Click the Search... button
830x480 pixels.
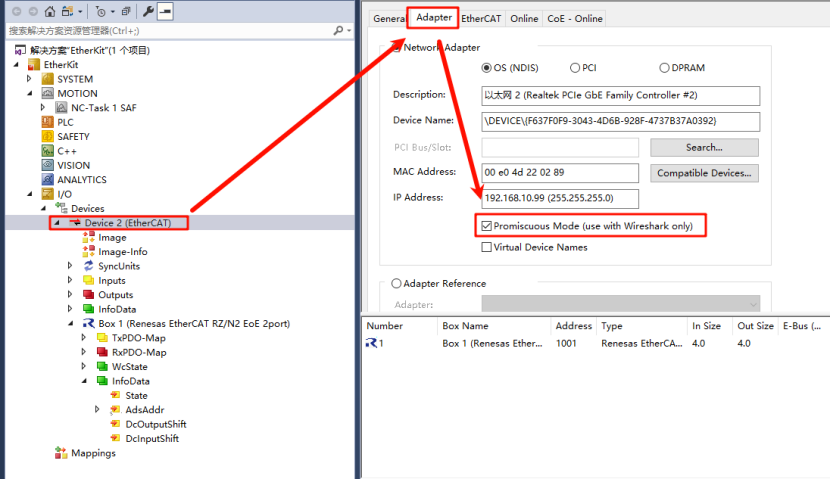[x=704, y=148]
